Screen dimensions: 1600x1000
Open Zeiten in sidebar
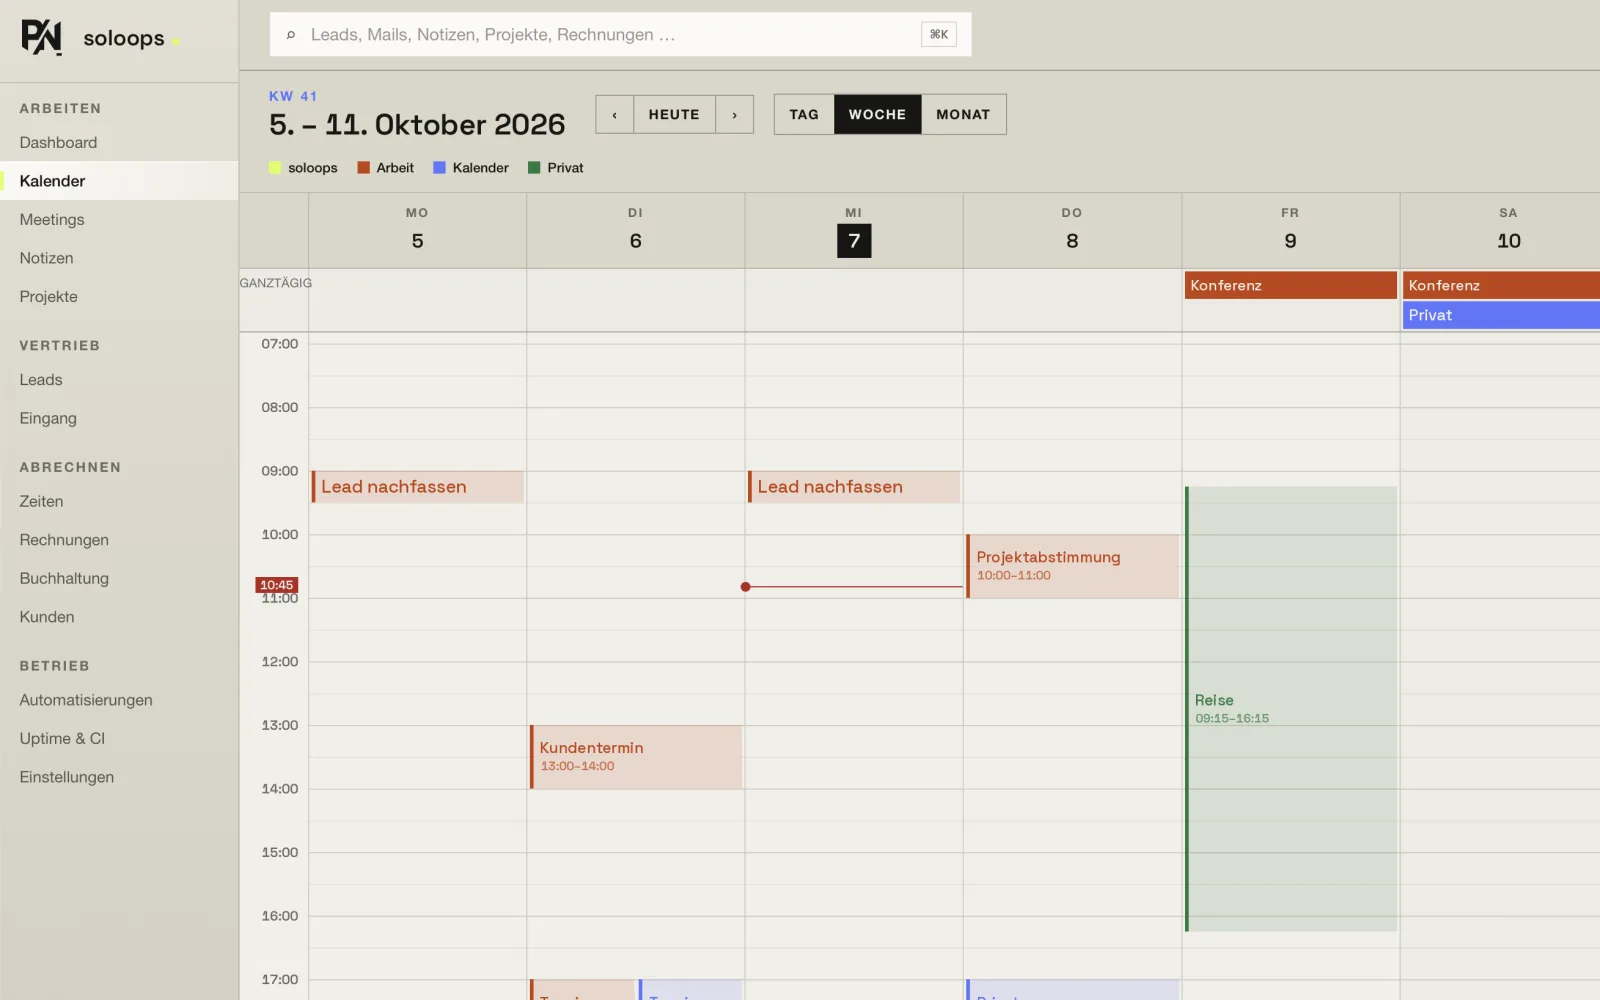(x=119, y=501)
